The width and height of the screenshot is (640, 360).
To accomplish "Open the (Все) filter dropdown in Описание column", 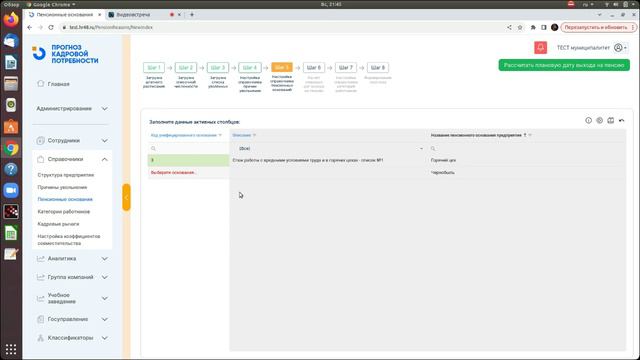I will click(421, 149).
